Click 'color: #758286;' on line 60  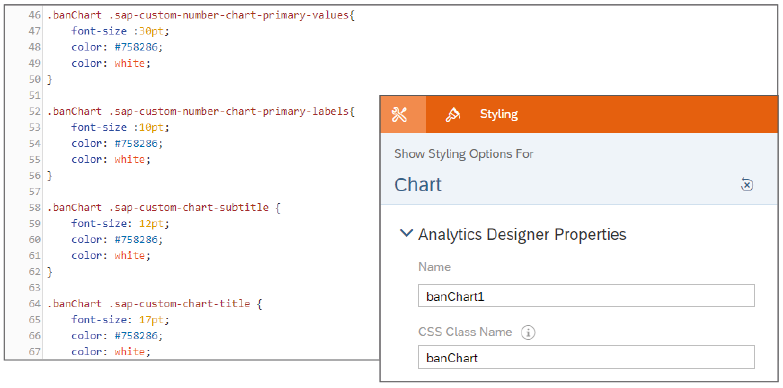point(117,239)
